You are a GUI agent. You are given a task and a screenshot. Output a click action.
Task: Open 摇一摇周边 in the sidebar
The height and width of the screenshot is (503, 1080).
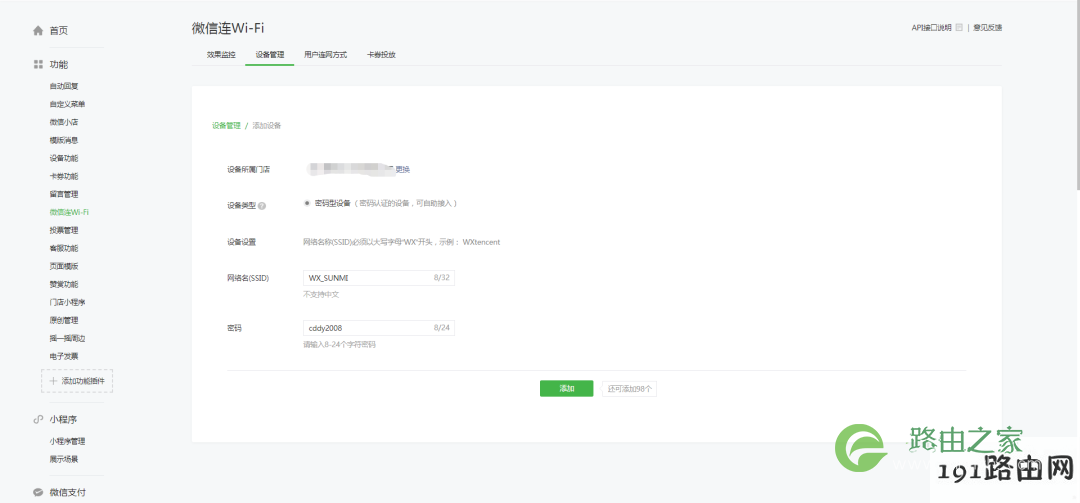(x=68, y=338)
